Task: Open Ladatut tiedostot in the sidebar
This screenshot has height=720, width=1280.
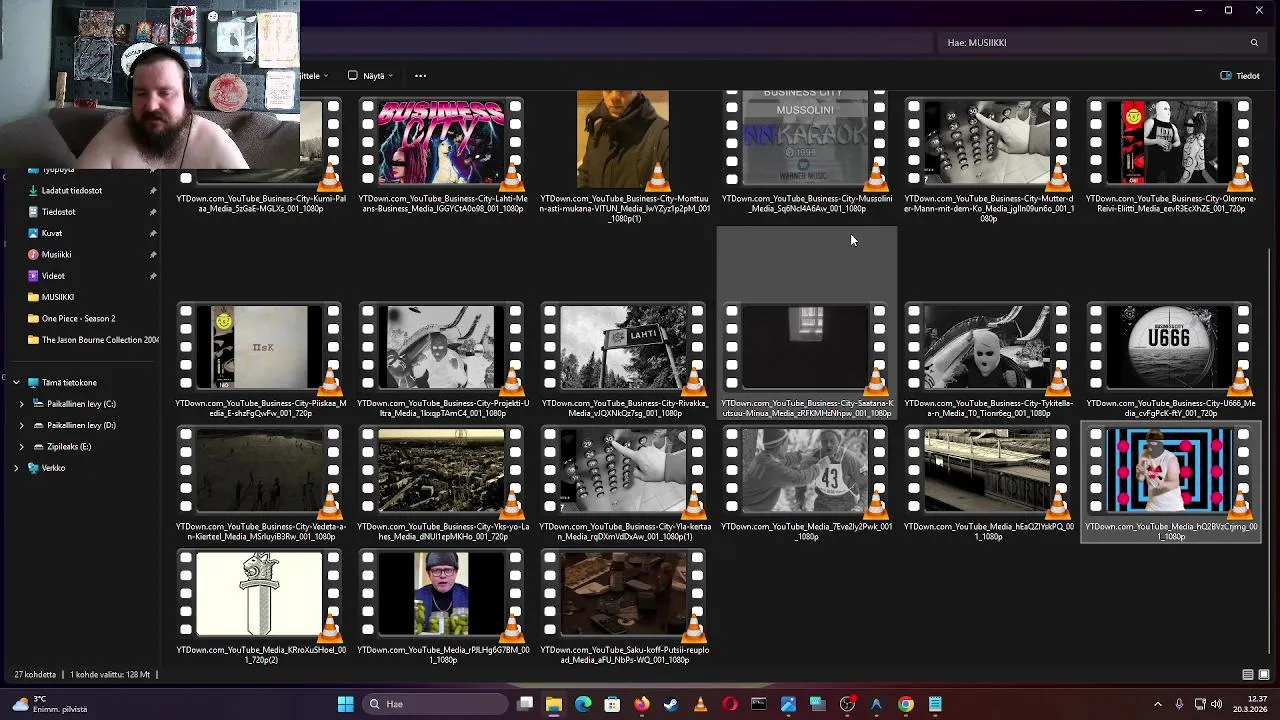Action: tap(72, 190)
